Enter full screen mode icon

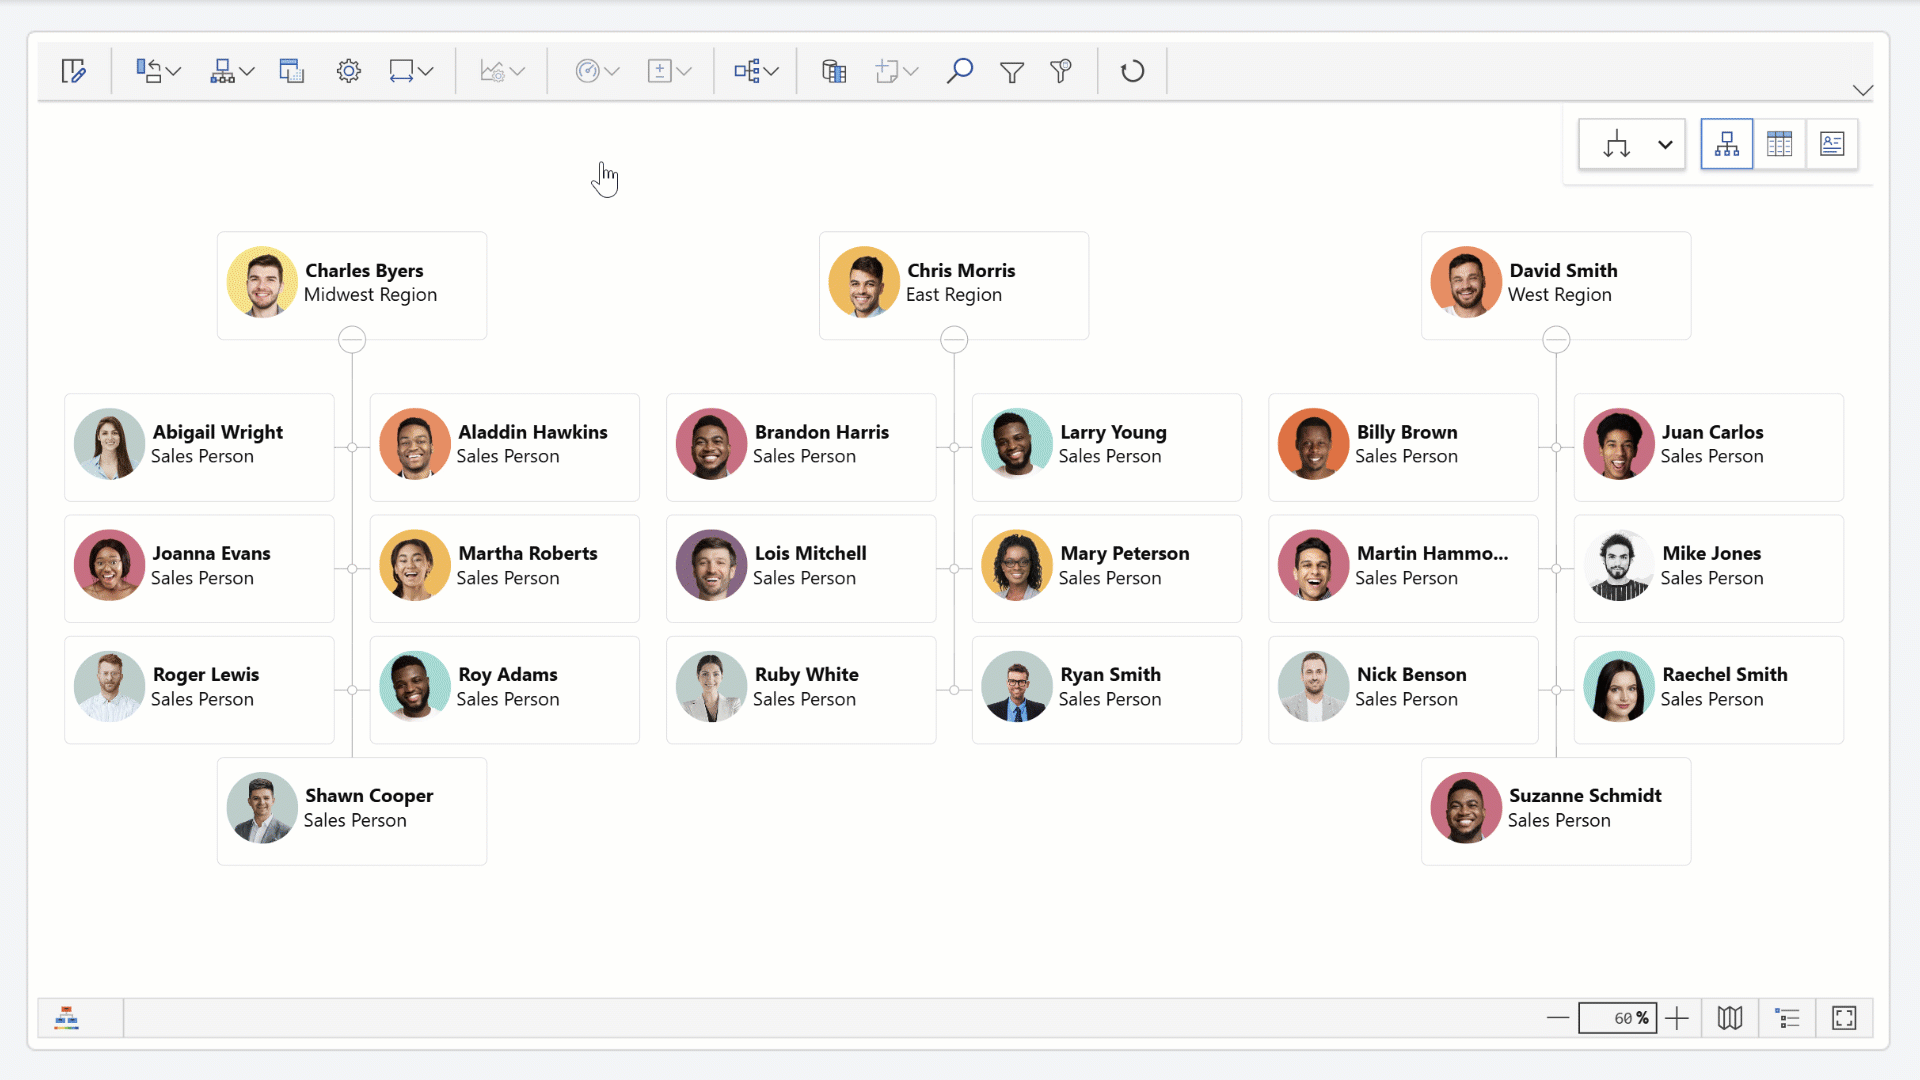pyautogui.click(x=1844, y=1018)
